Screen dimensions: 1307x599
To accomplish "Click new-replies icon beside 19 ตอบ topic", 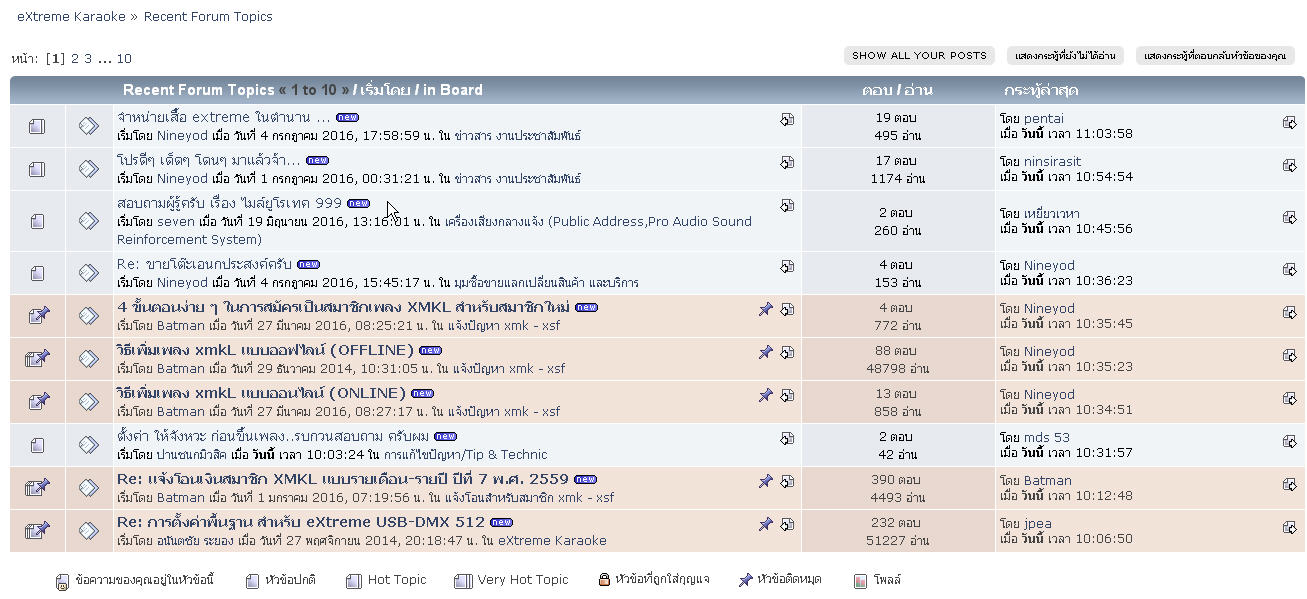I will point(787,120).
